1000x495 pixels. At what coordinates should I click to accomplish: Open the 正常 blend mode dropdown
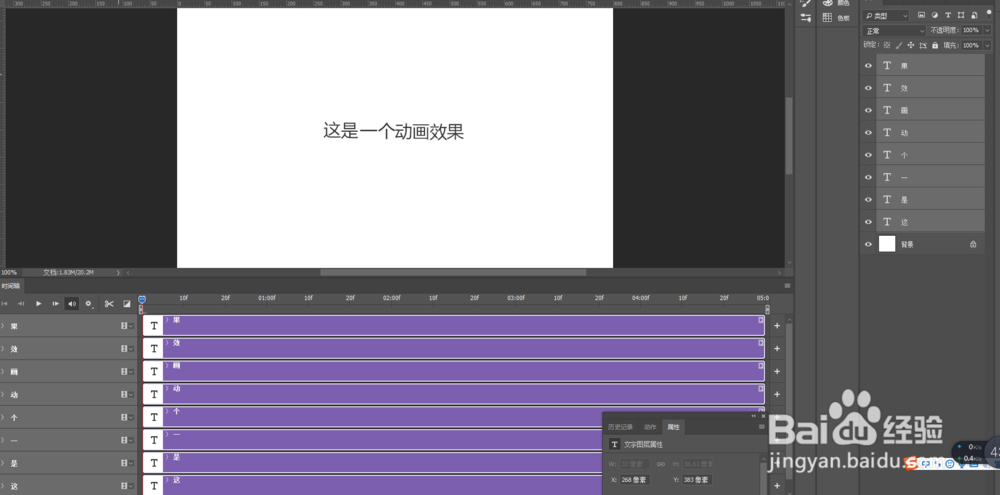pyautogui.click(x=893, y=31)
